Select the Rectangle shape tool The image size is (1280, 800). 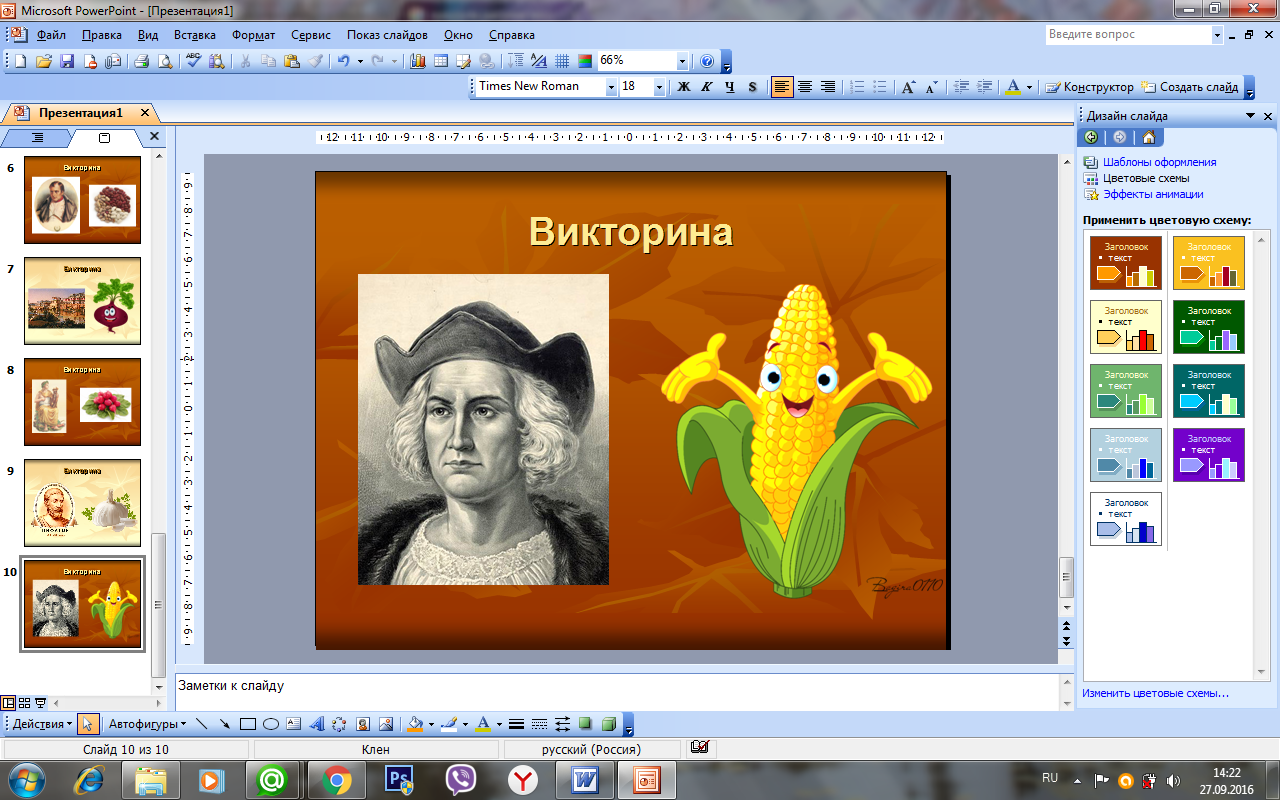click(248, 724)
